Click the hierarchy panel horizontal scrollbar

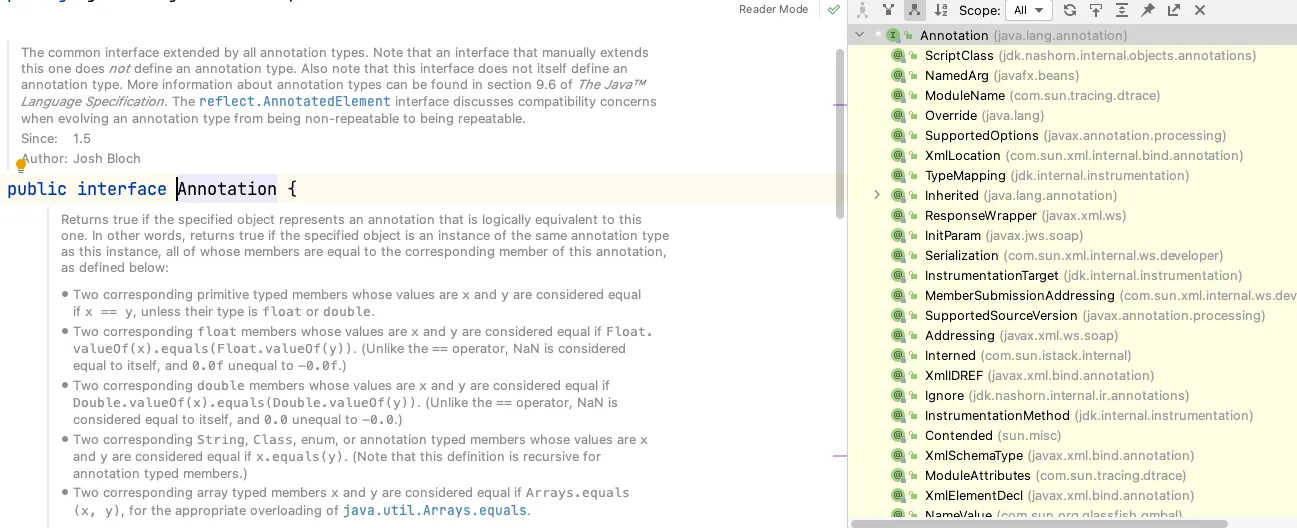click(1040, 523)
